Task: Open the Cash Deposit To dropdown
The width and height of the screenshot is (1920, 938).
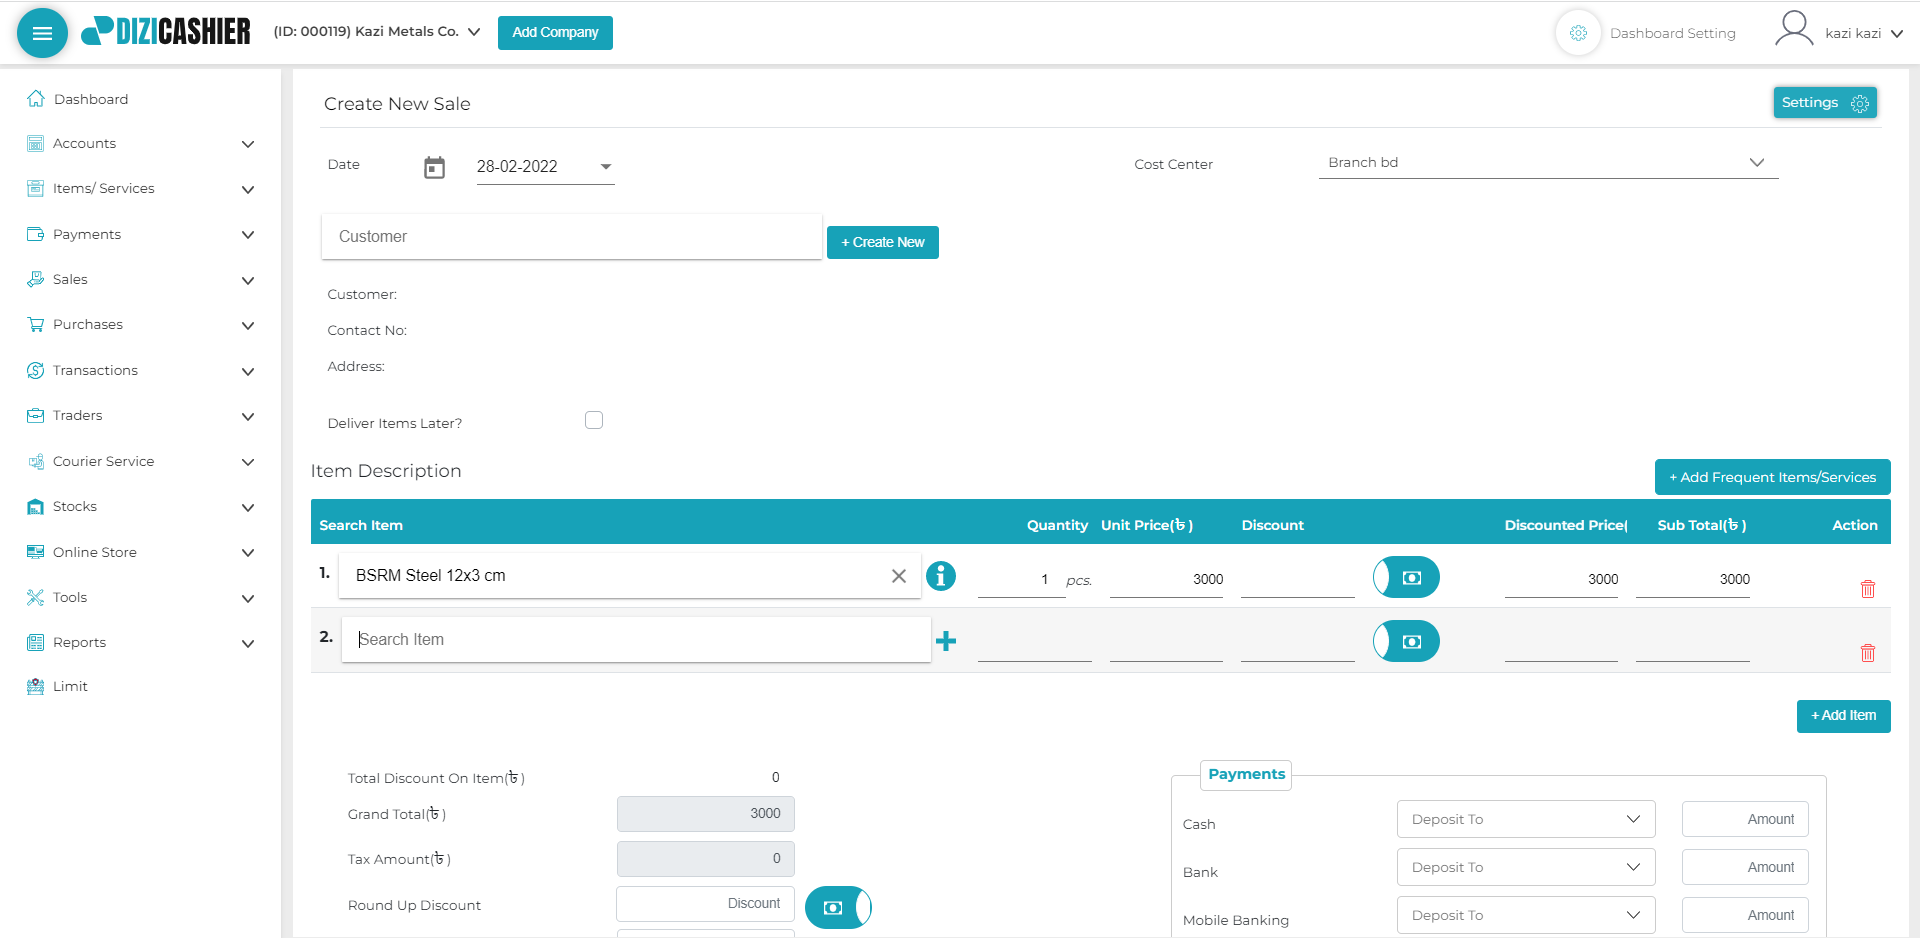Action: pos(1525,819)
